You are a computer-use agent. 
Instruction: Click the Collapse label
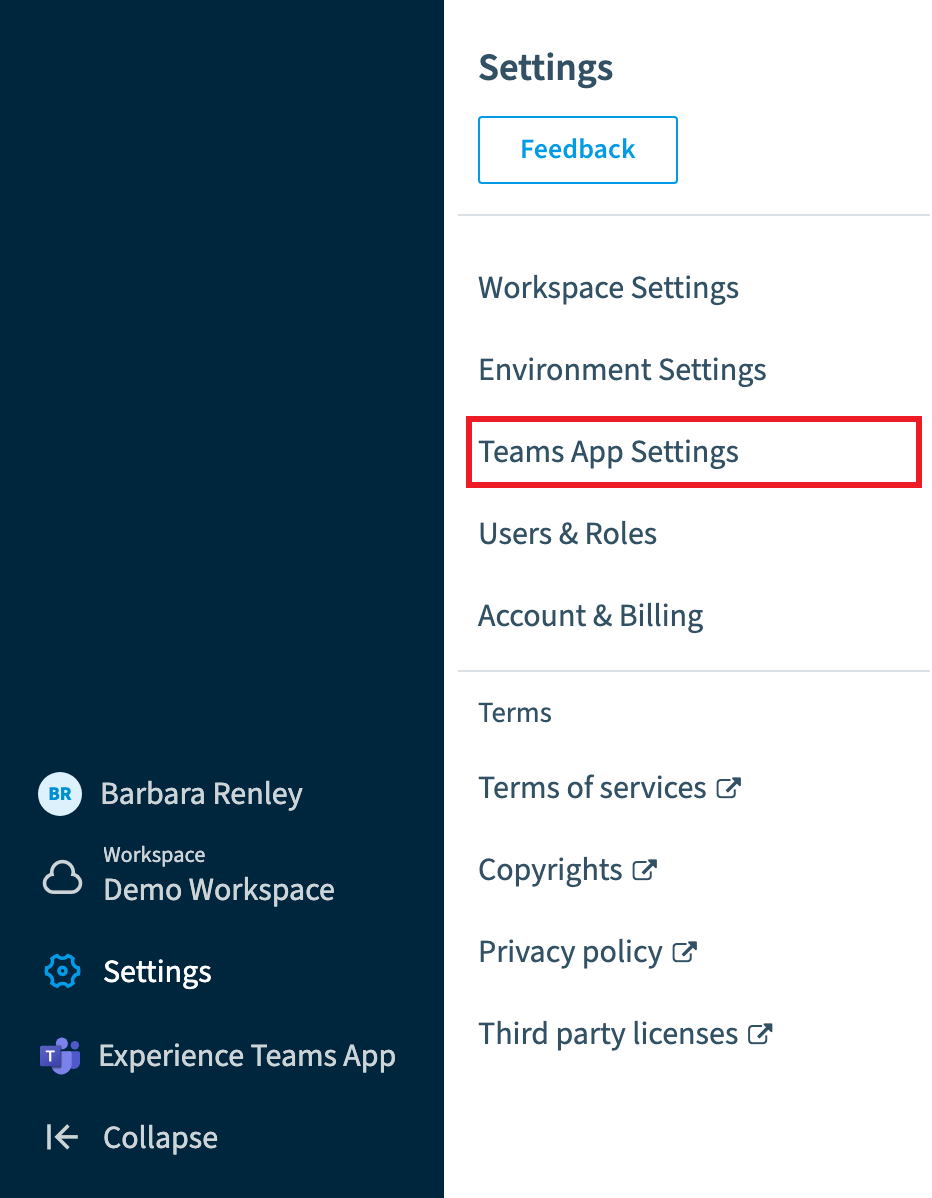[x=160, y=1138]
